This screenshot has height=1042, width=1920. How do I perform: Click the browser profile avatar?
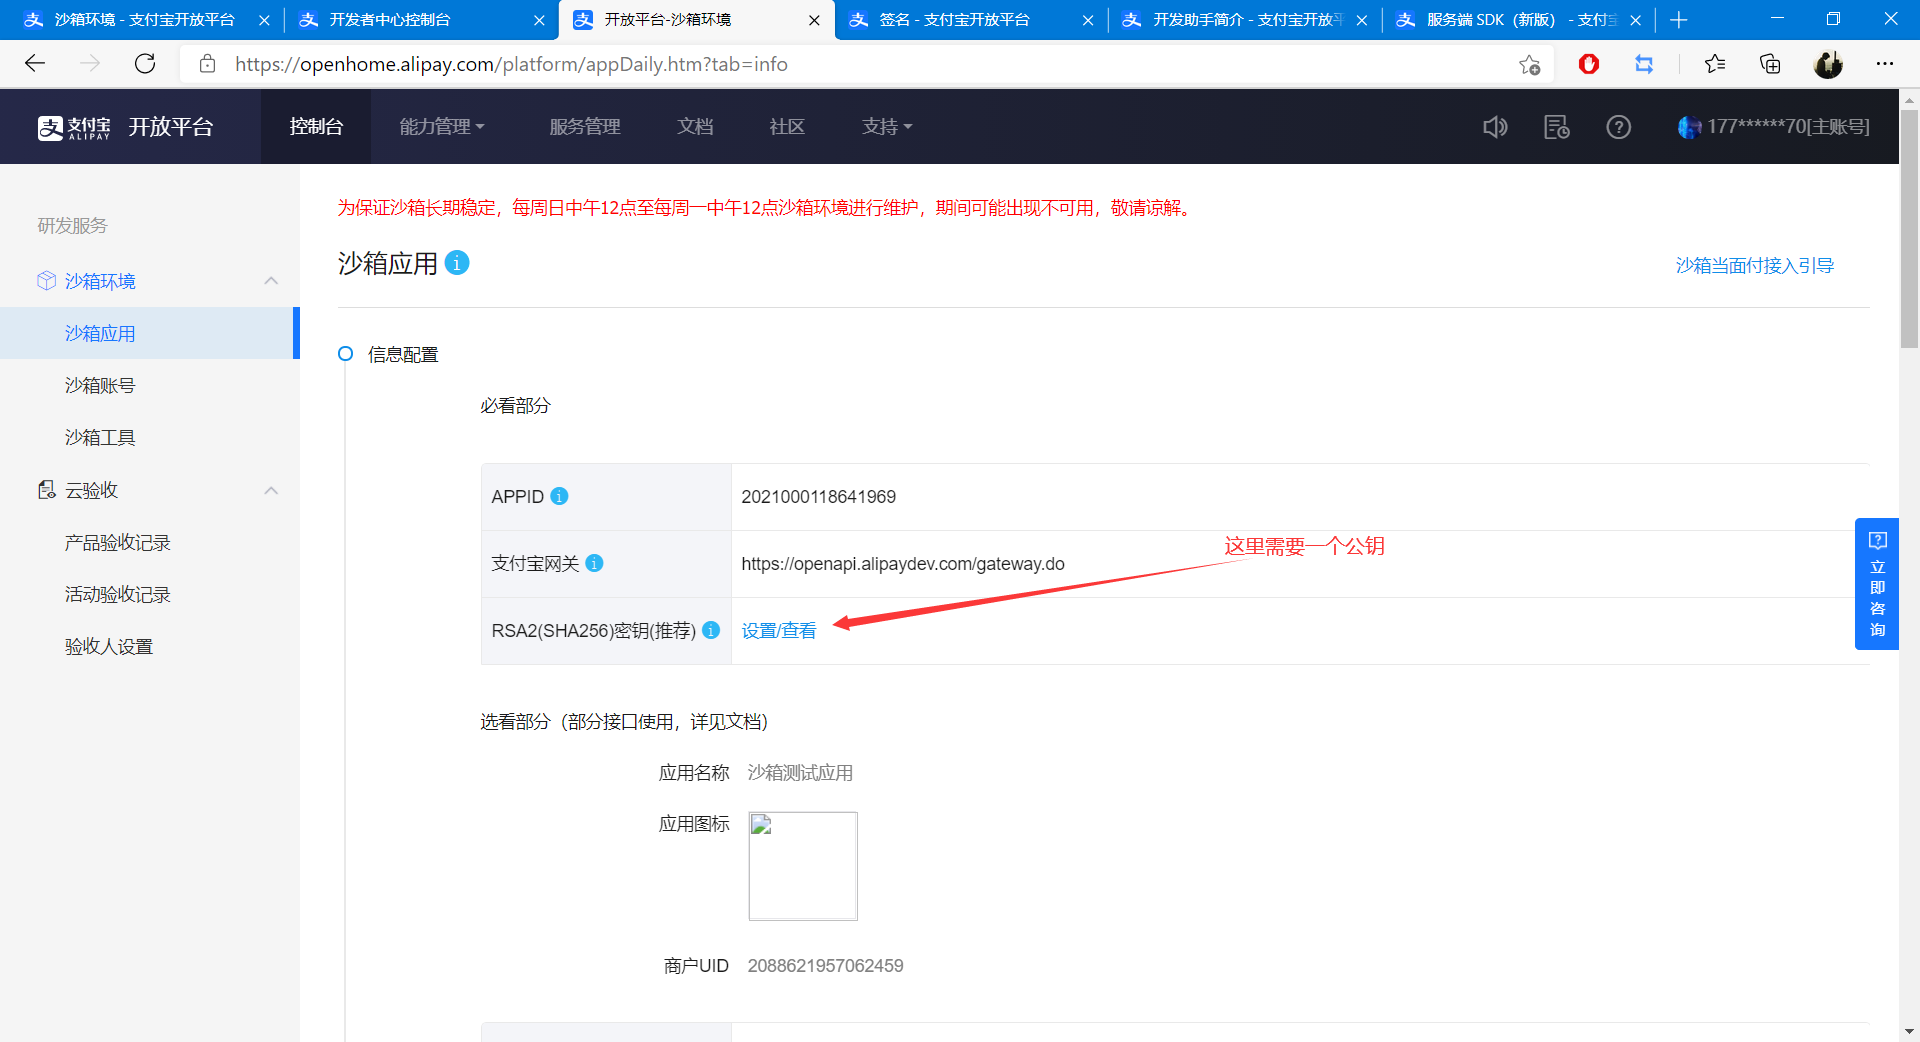(x=1828, y=64)
